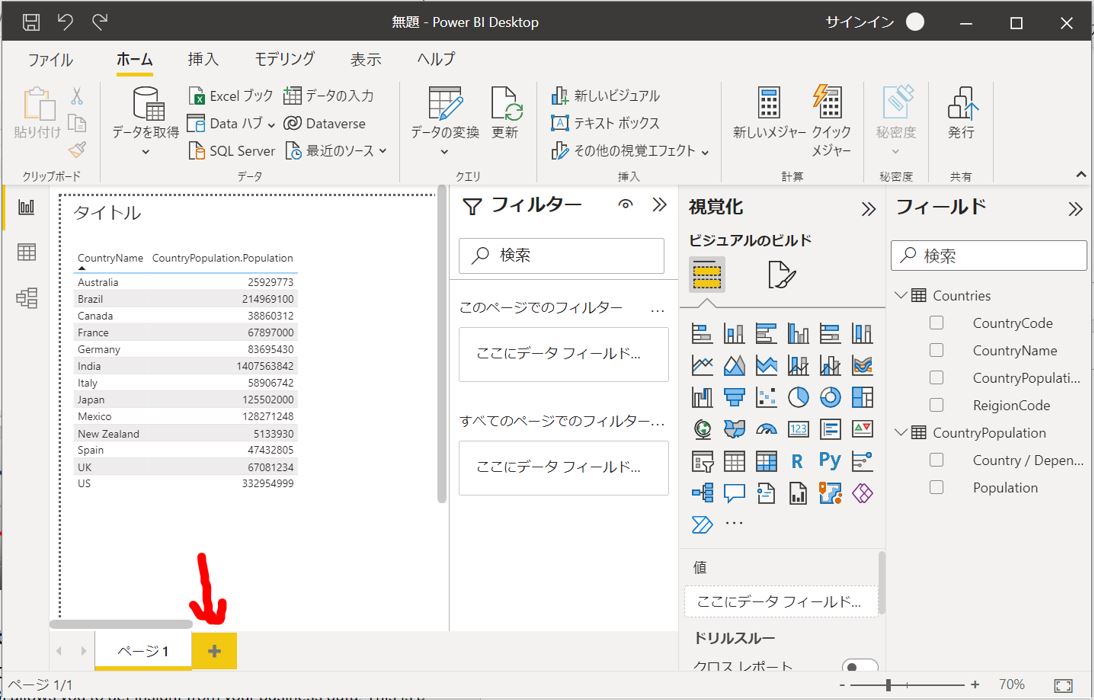1094x700 pixels.
Task: Collapse the フィールド pane
Action: tap(1075, 209)
